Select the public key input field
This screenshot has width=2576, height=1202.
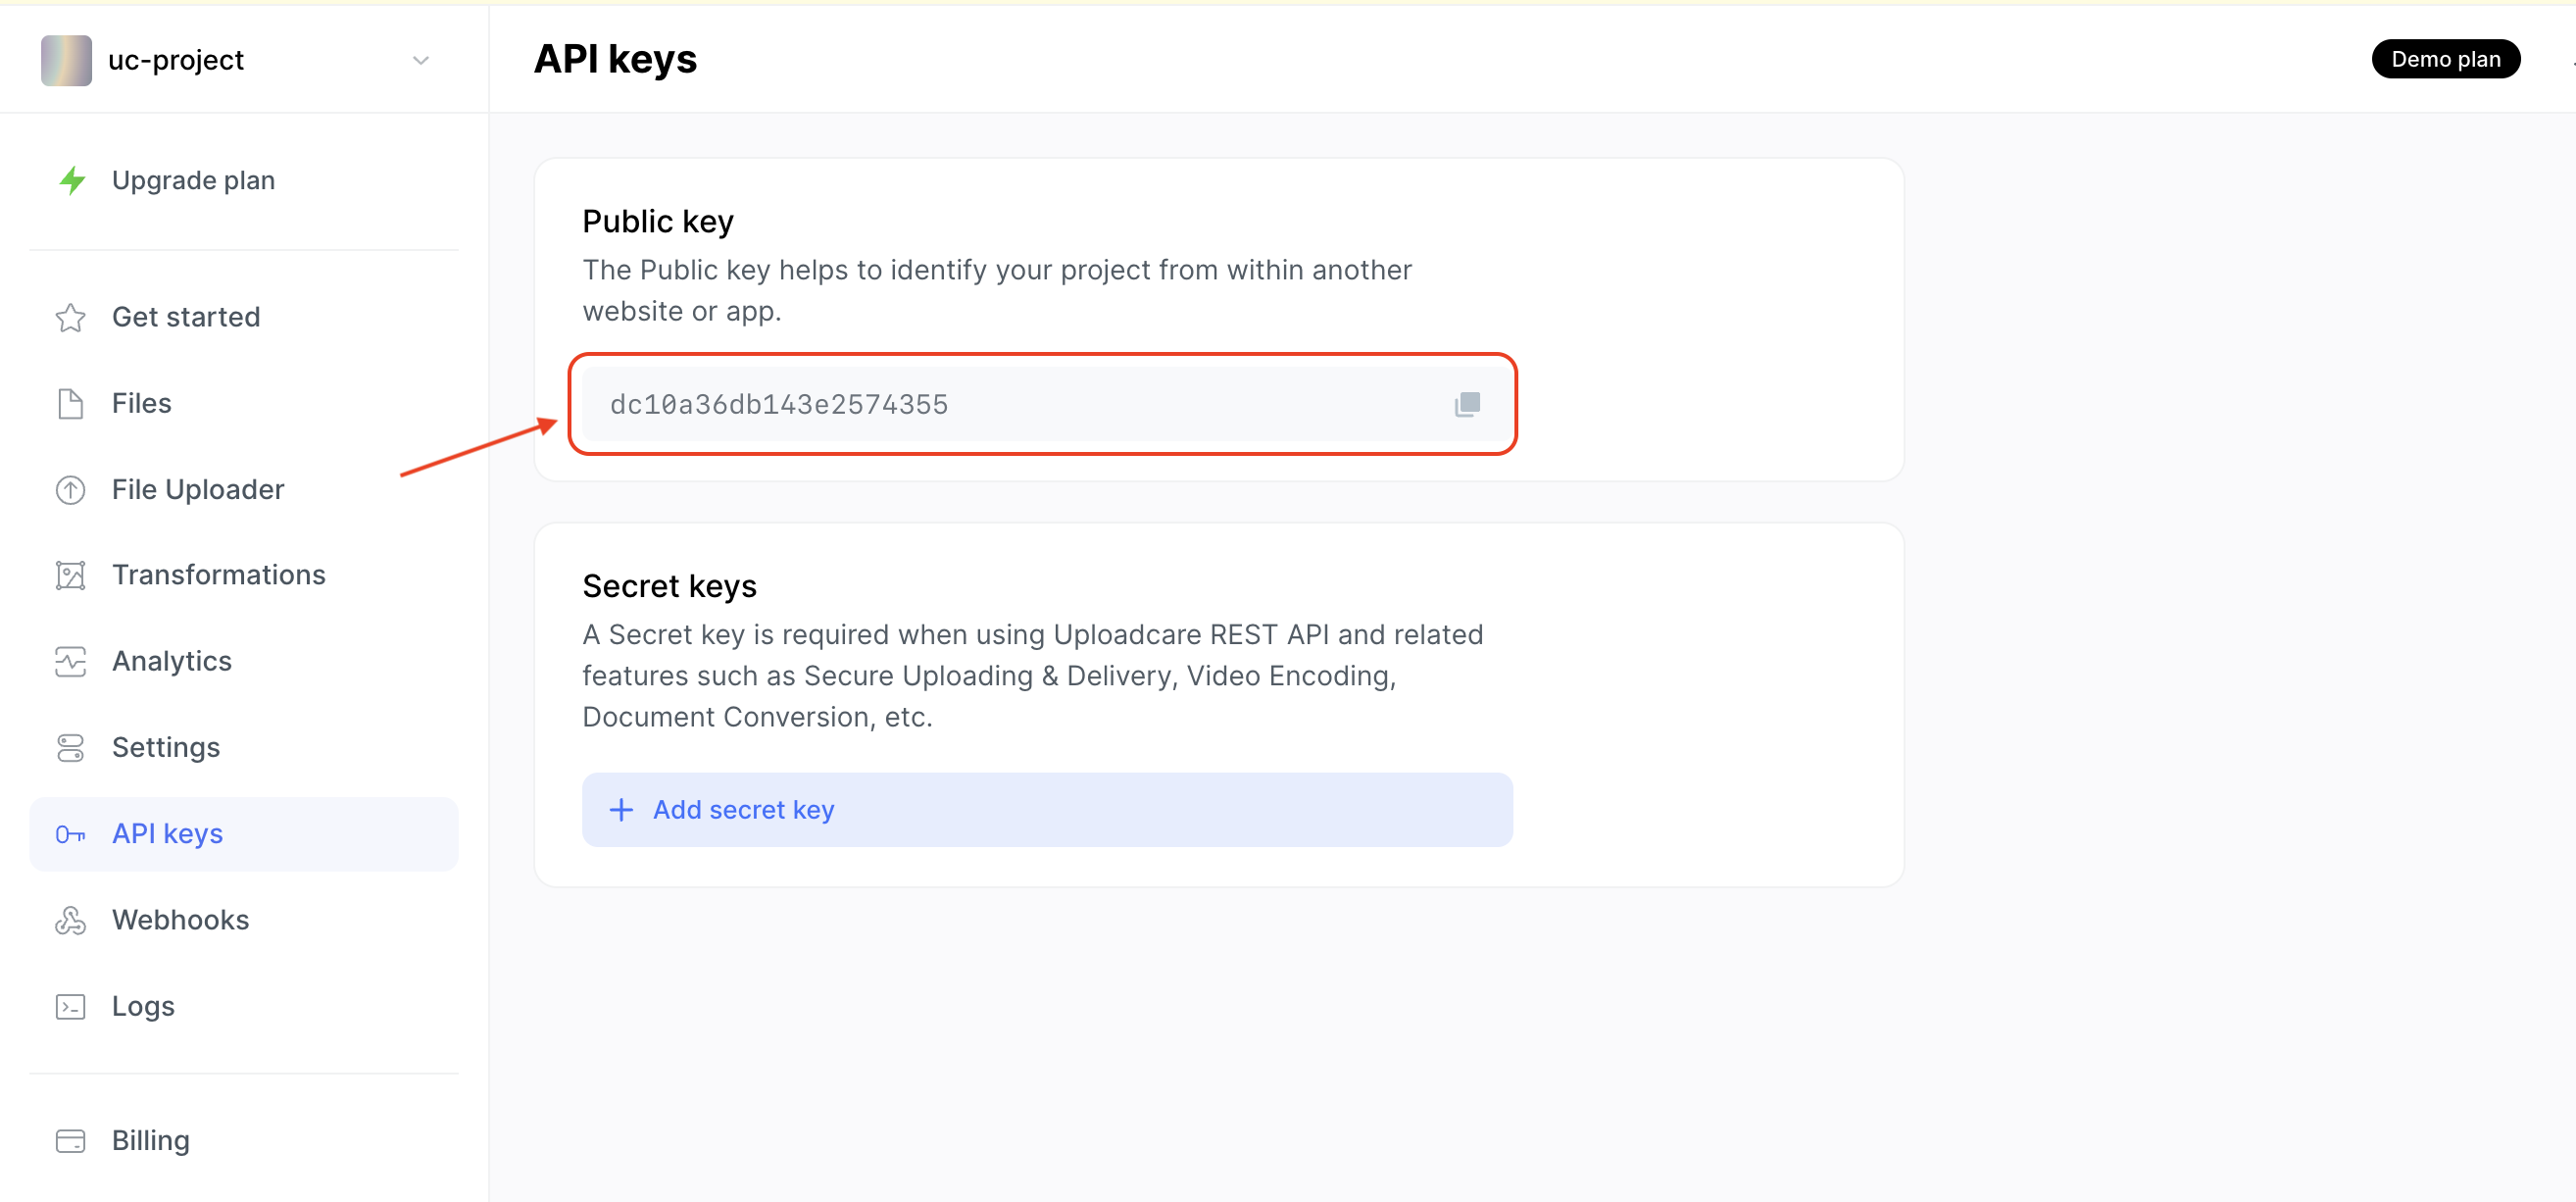point(1045,403)
